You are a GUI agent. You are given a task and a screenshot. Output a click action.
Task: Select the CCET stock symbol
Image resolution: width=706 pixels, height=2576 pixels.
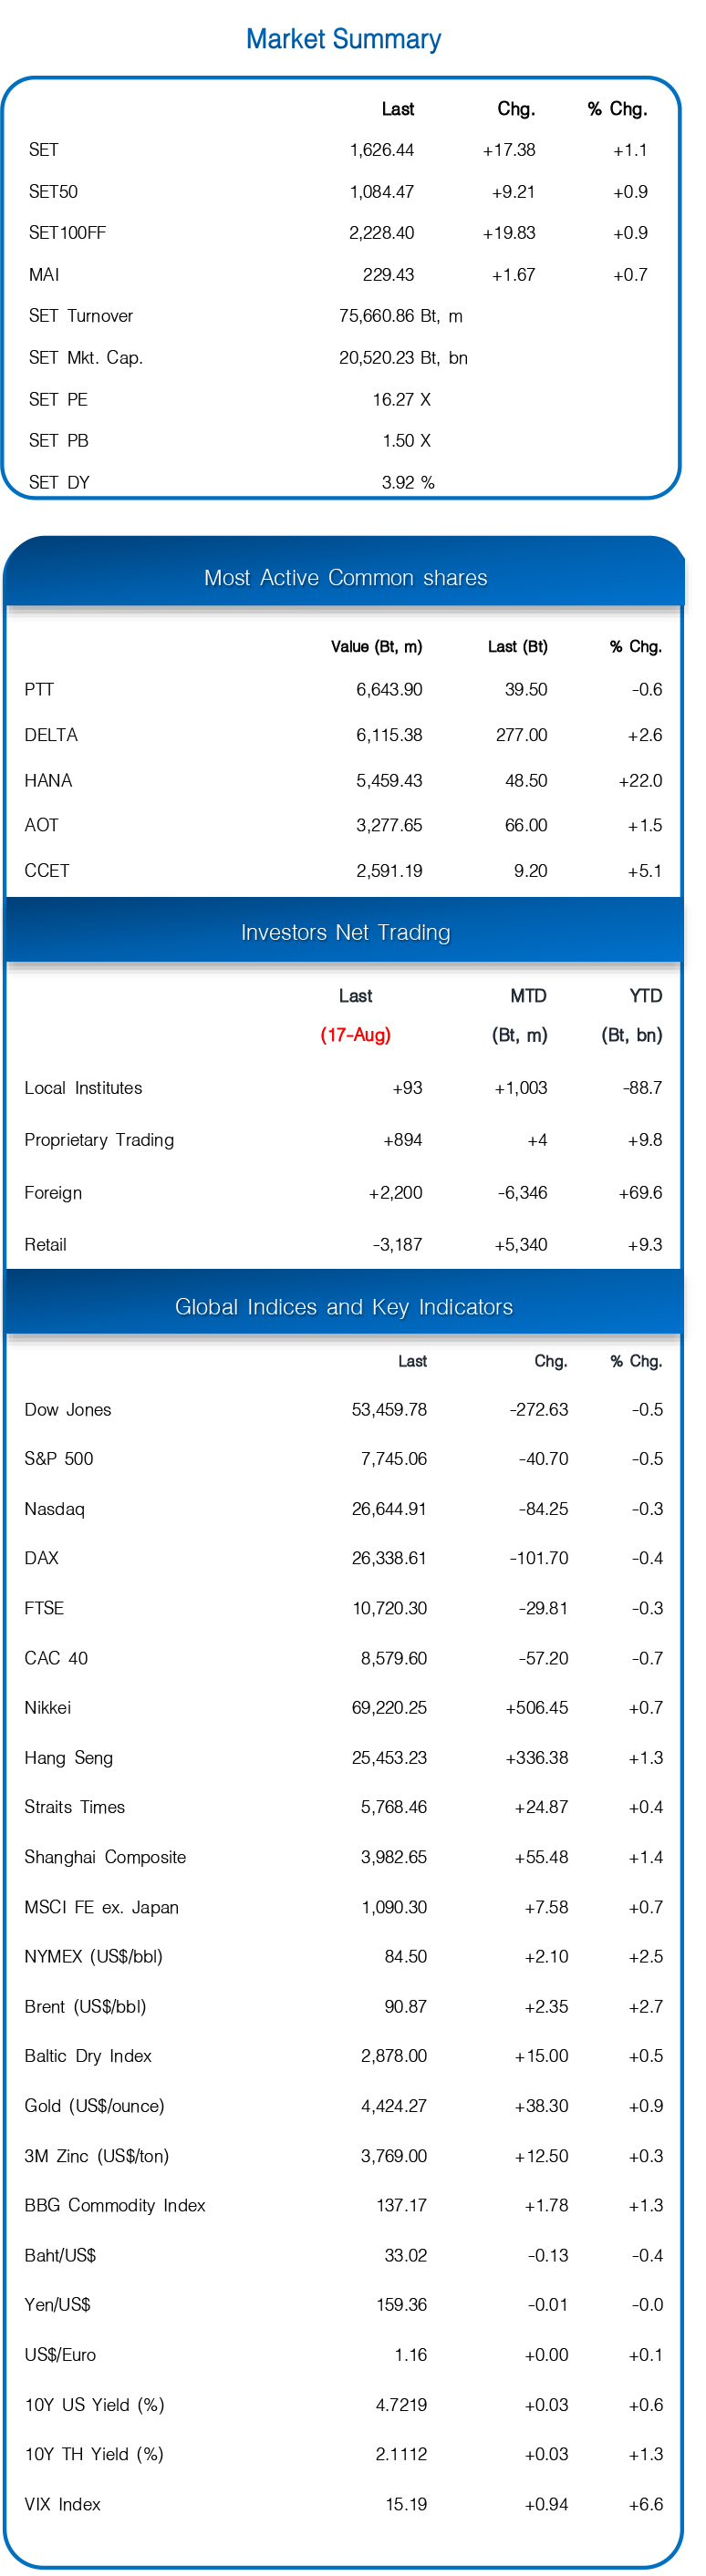[47, 871]
